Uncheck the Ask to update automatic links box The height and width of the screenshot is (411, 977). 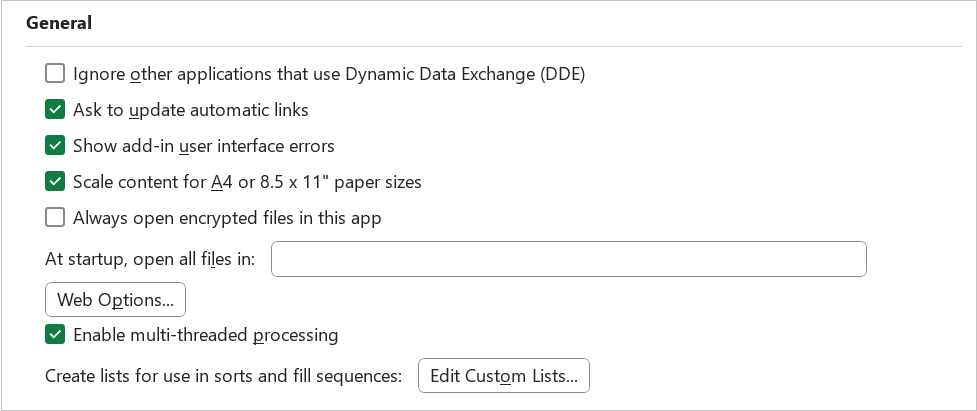55,110
